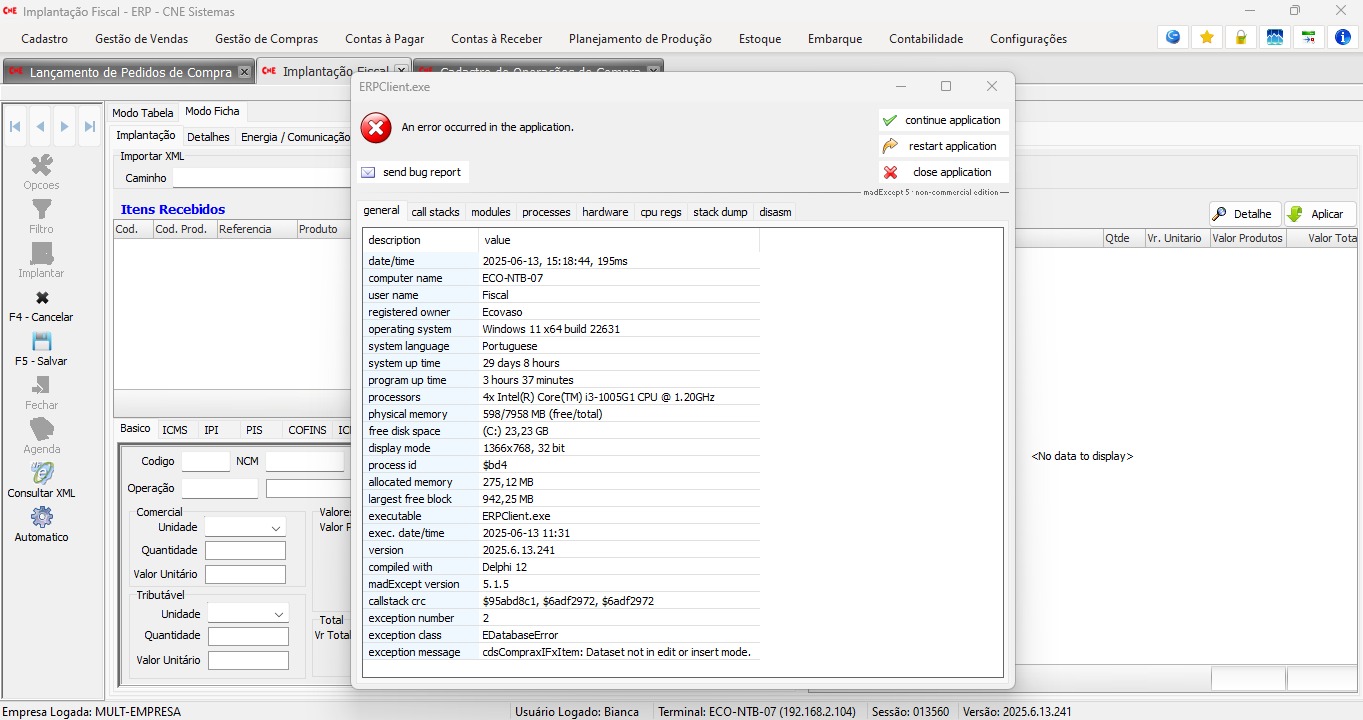Open the Contabilidade menu
Image resolution: width=1363 pixels, height=720 pixels.
point(926,39)
